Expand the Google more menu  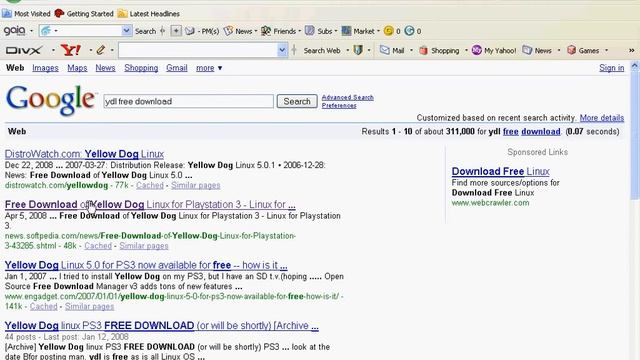click(209, 68)
